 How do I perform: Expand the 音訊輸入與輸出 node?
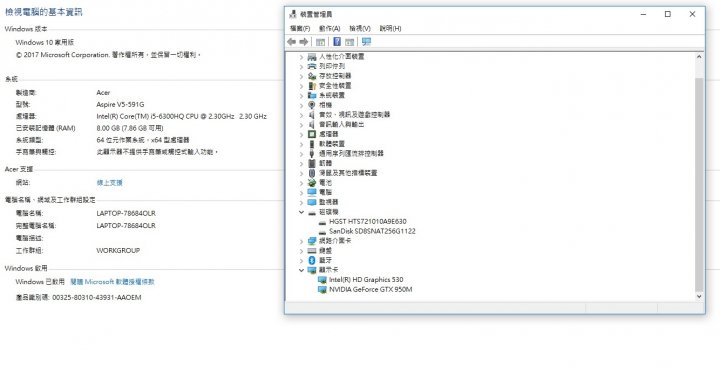tap(301, 124)
